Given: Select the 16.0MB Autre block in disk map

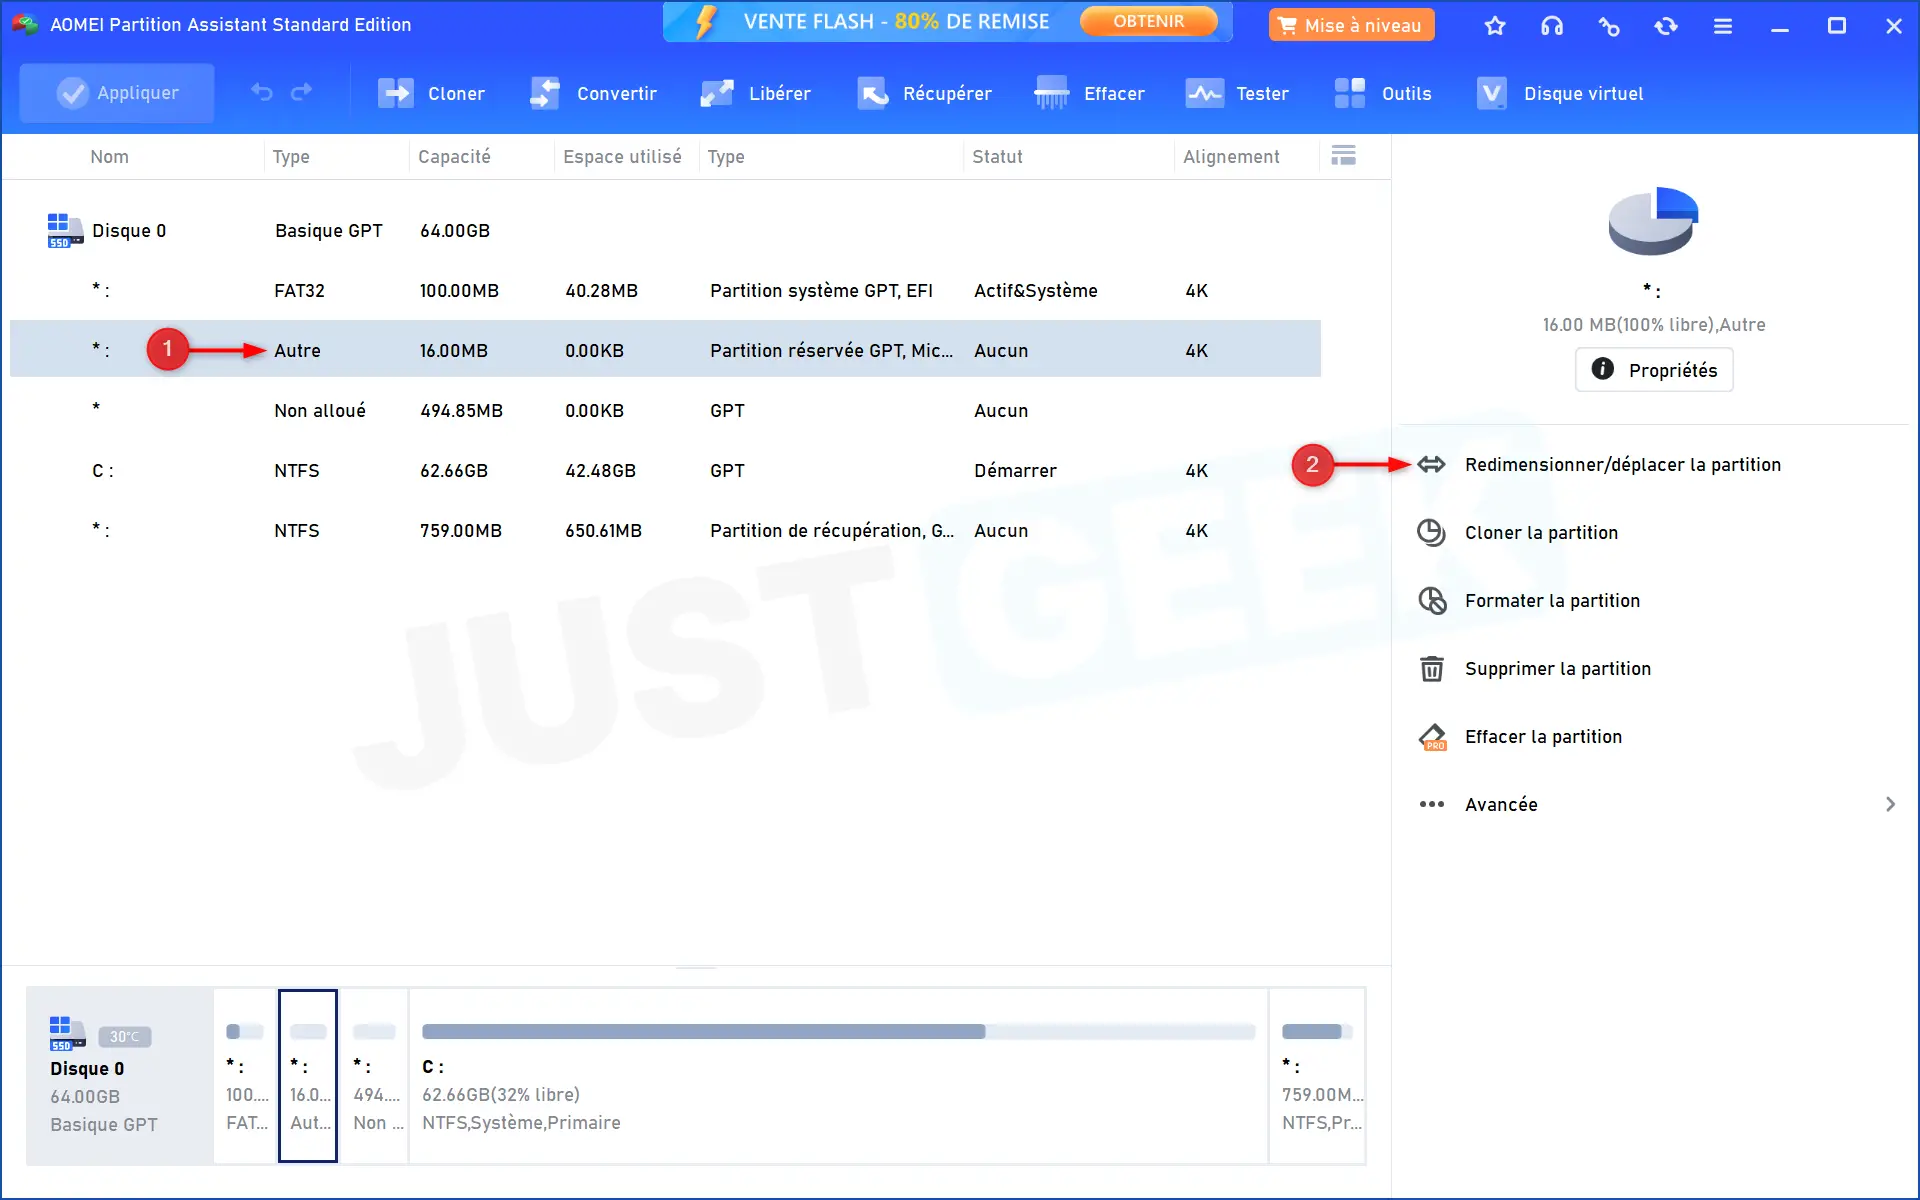Looking at the screenshot, I should 308,1076.
